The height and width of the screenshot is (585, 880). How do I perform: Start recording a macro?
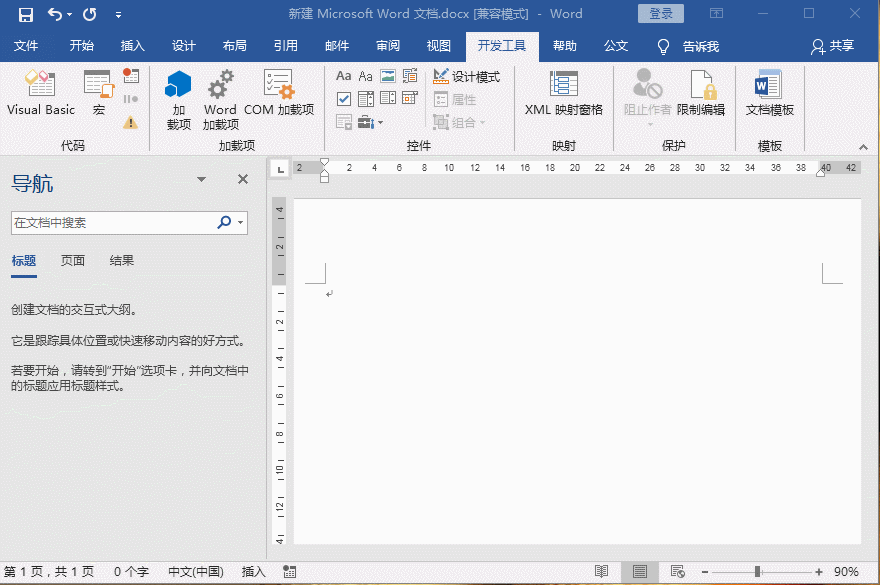coord(131,76)
